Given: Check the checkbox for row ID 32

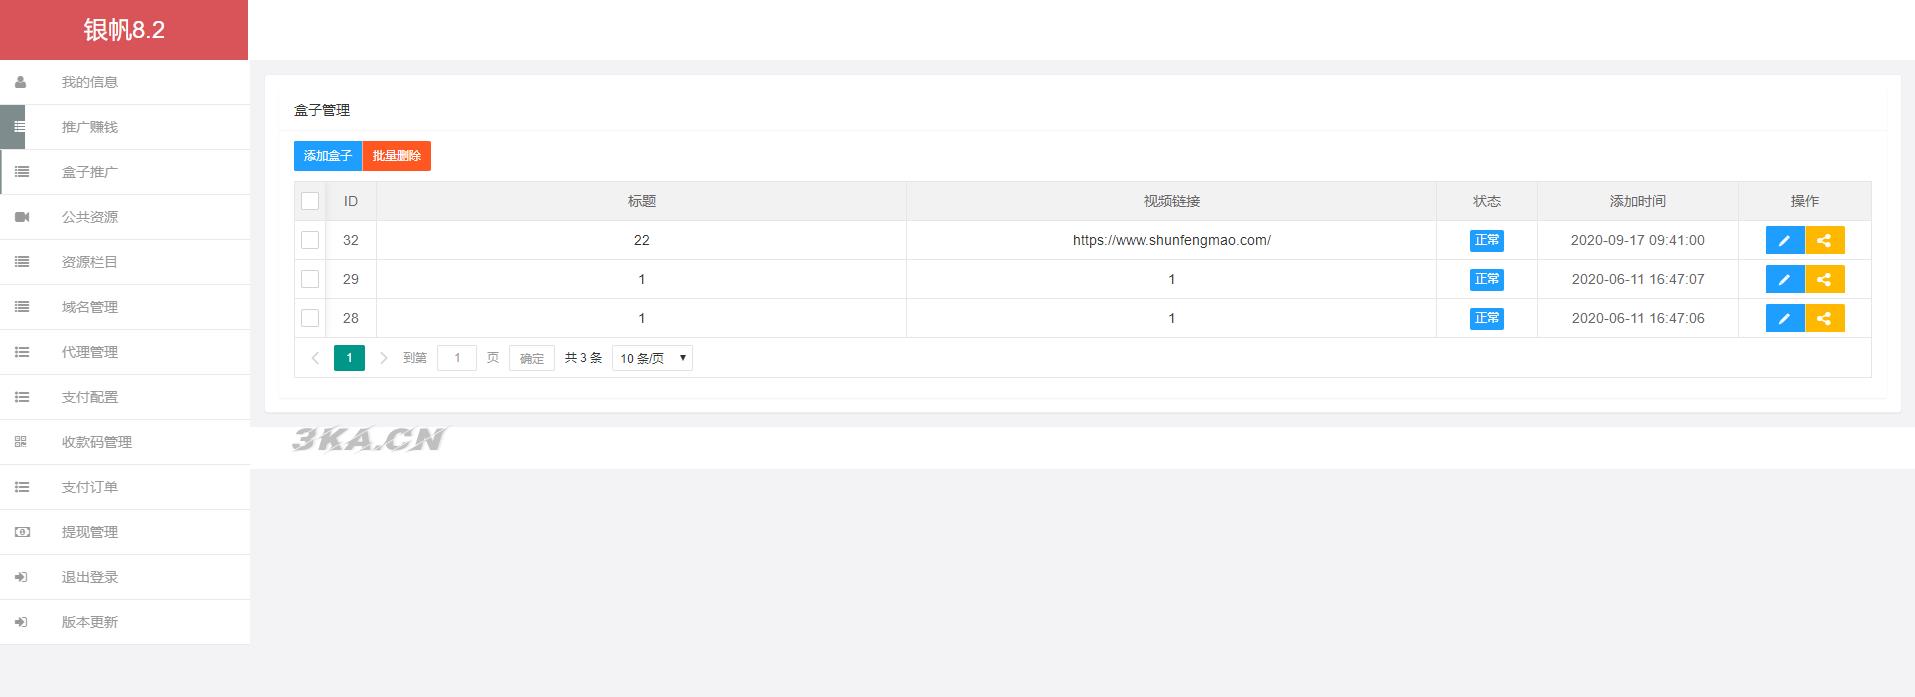Looking at the screenshot, I should [x=310, y=240].
